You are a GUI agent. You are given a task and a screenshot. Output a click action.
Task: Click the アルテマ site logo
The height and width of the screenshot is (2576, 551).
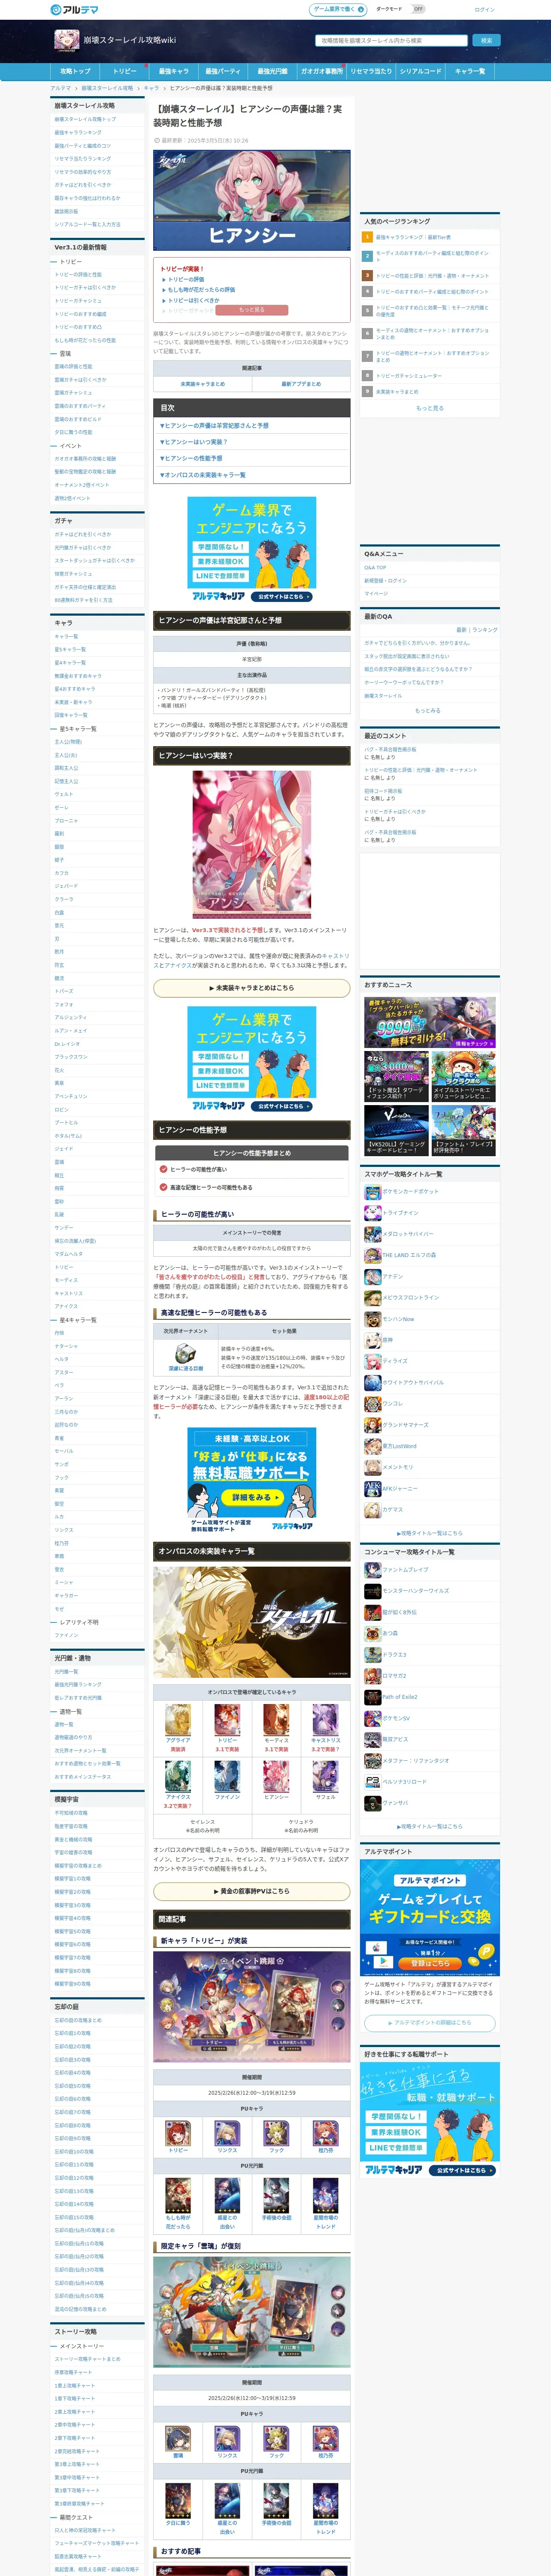74,10
